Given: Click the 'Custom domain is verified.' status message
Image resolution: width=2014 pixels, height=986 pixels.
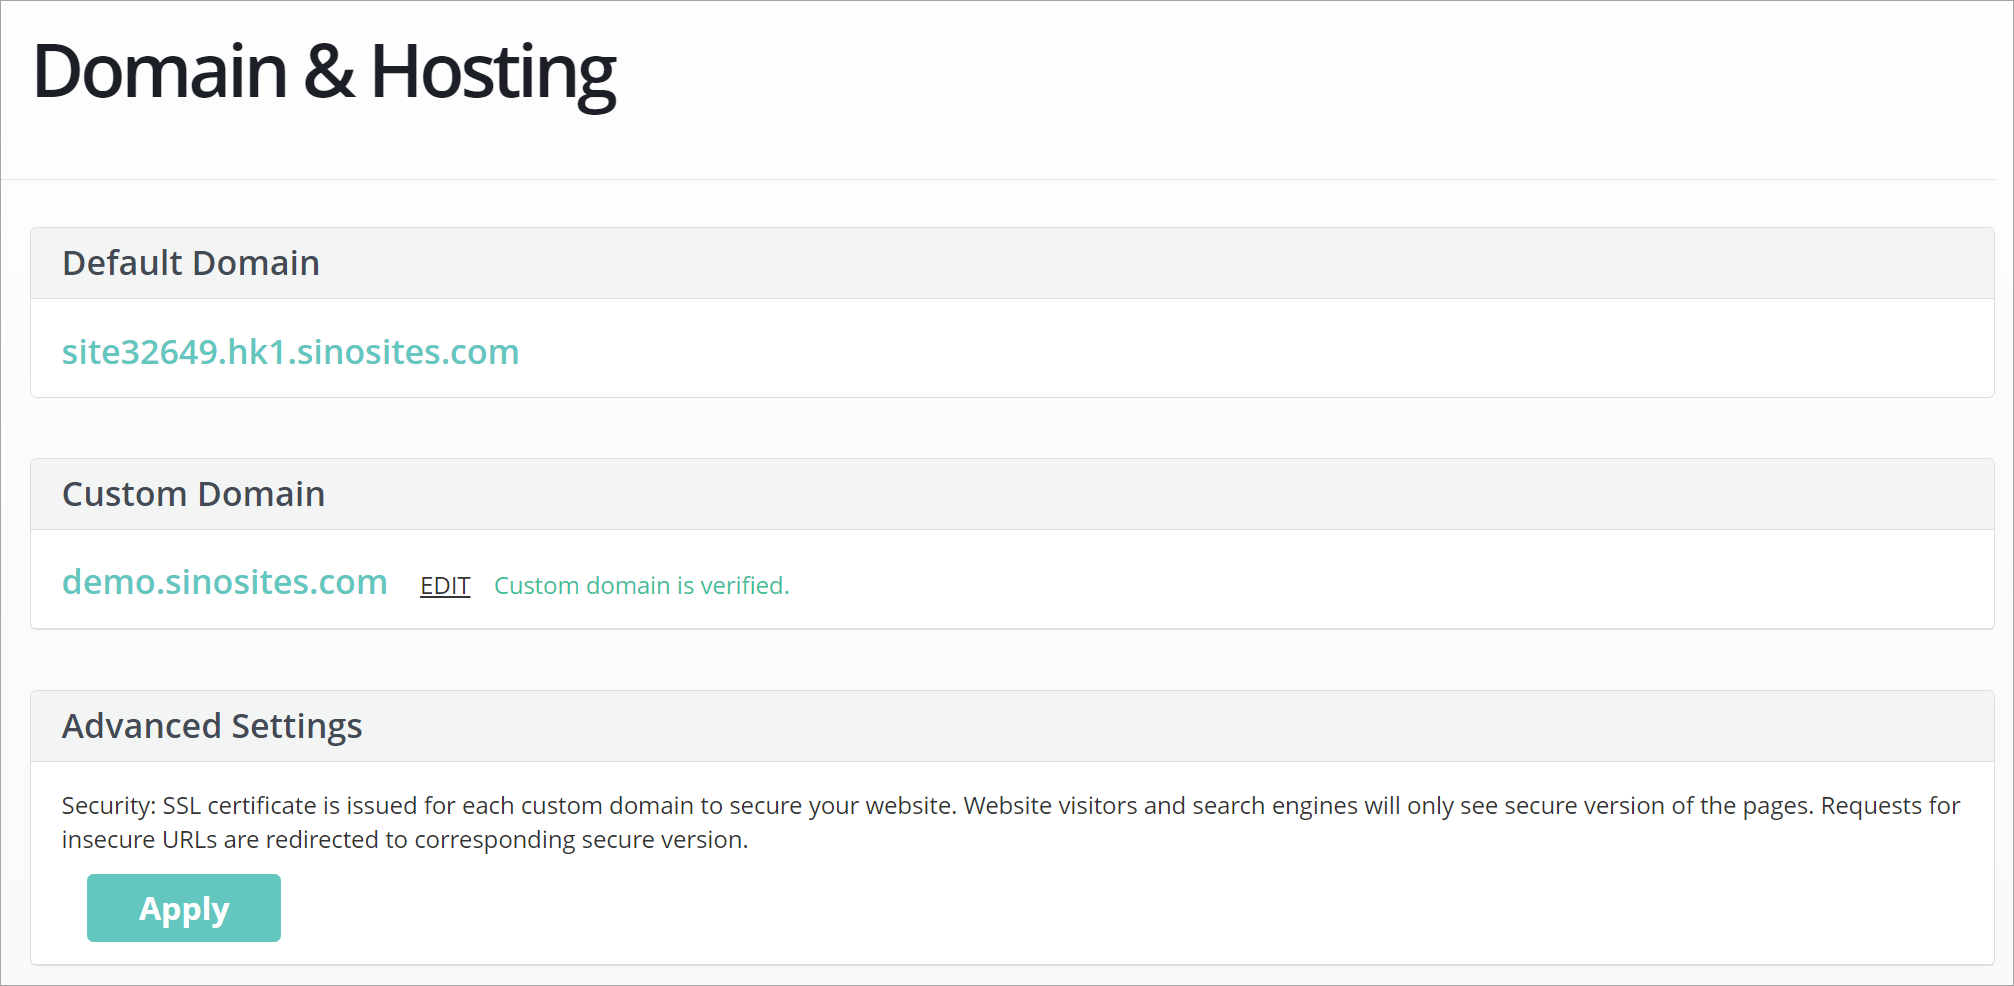Looking at the screenshot, I should tap(641, 586).
